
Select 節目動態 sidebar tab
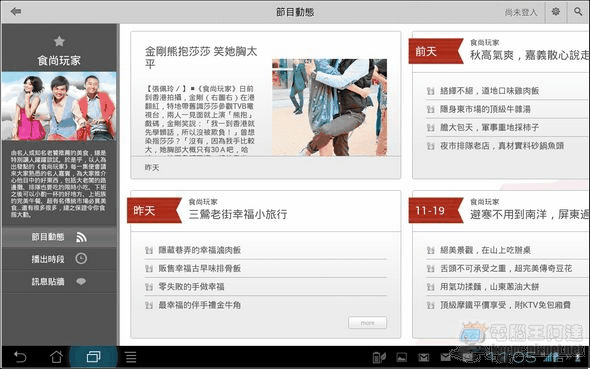point(59,237)
